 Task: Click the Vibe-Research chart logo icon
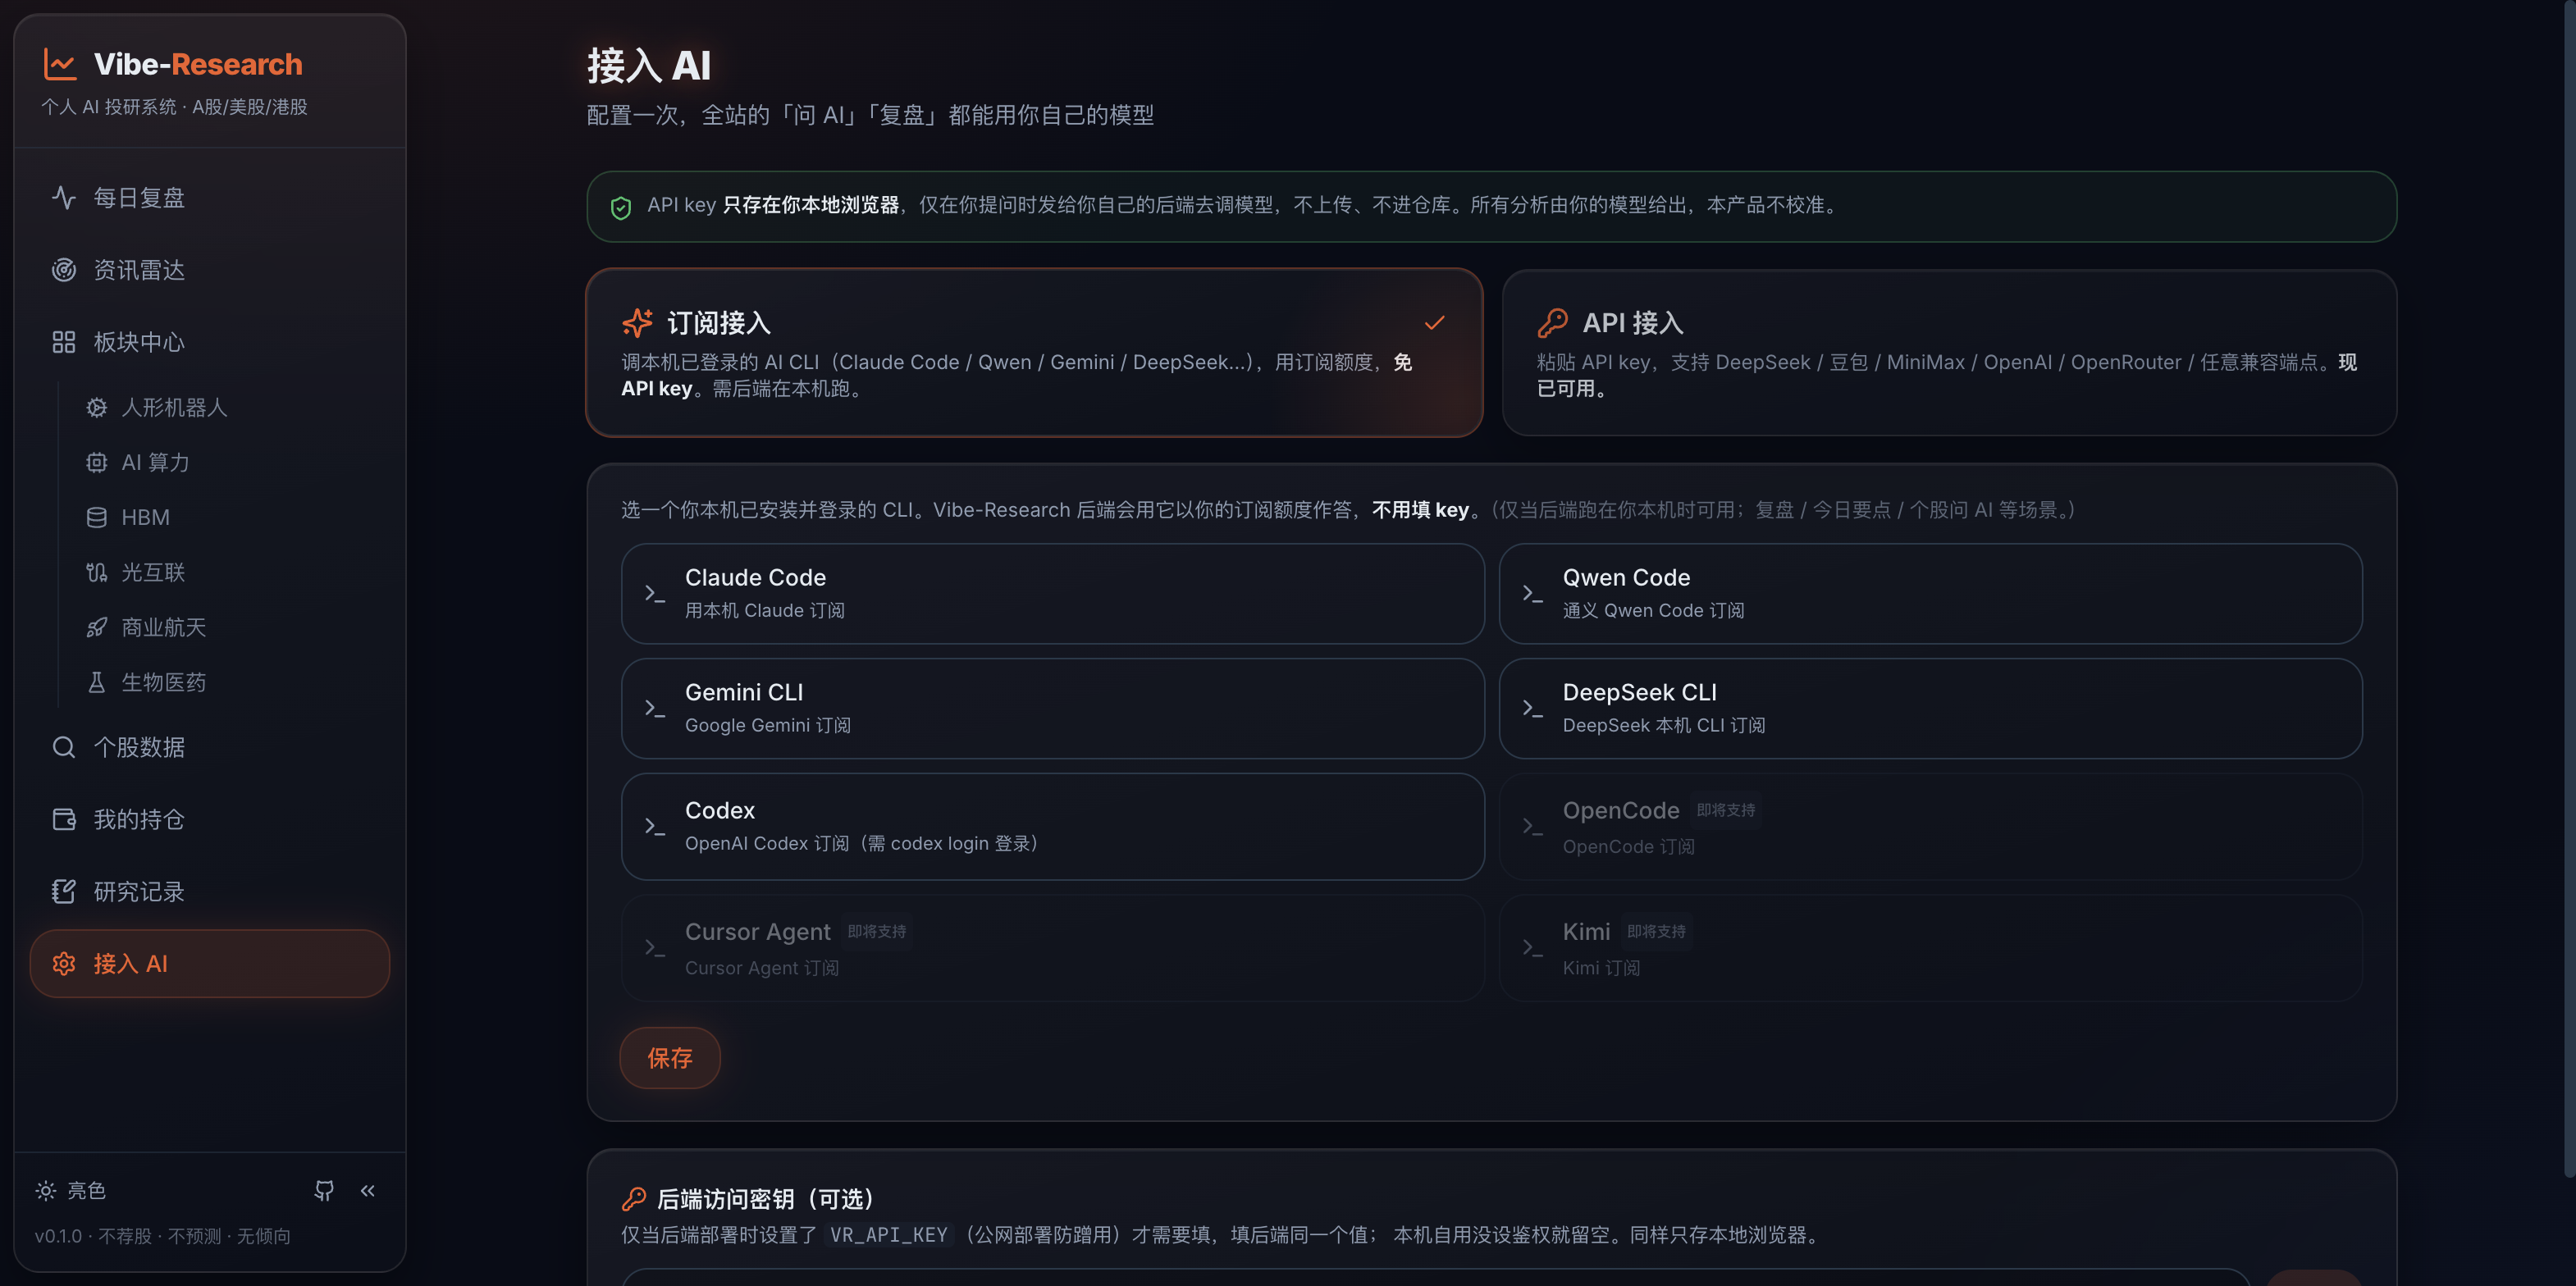60,65
